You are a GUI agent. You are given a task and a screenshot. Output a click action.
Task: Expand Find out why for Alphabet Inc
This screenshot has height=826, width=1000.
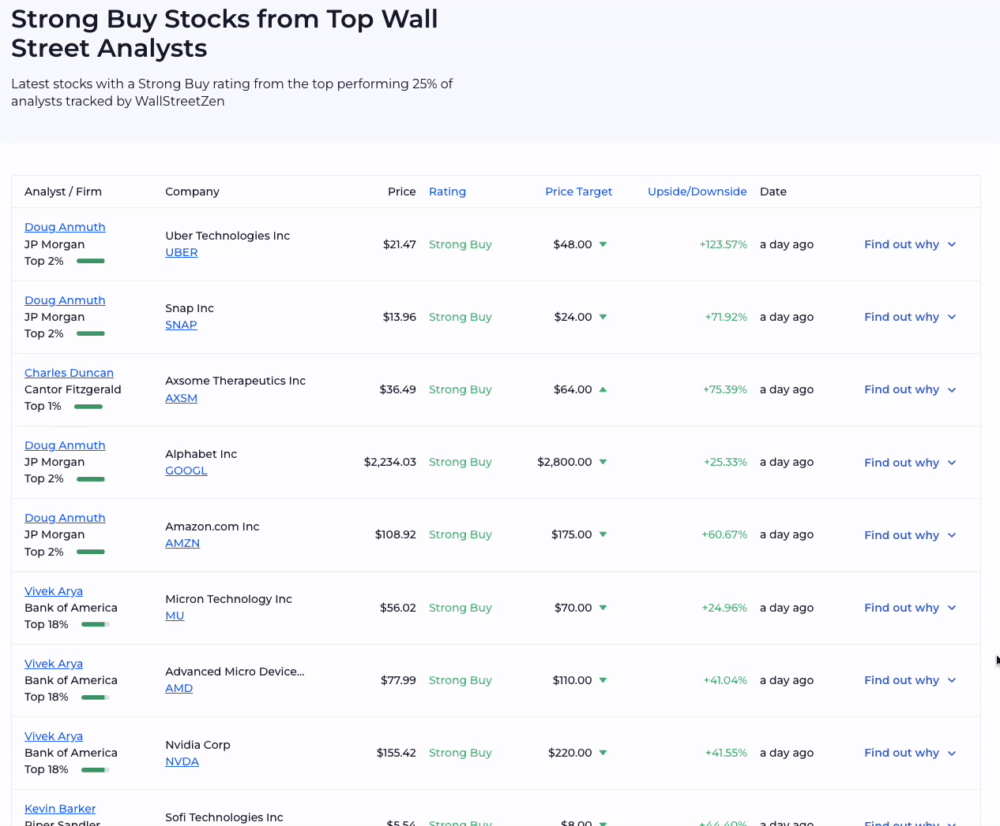[x=910, y=462]
